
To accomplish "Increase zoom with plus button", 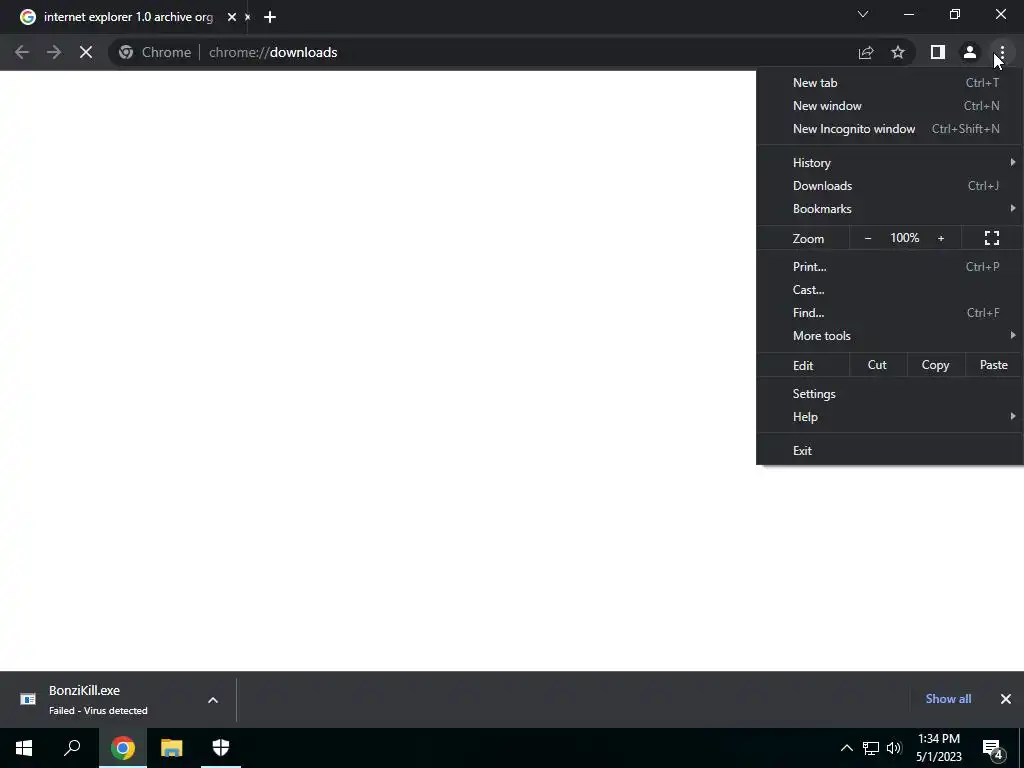I will (x=941, y=238).
